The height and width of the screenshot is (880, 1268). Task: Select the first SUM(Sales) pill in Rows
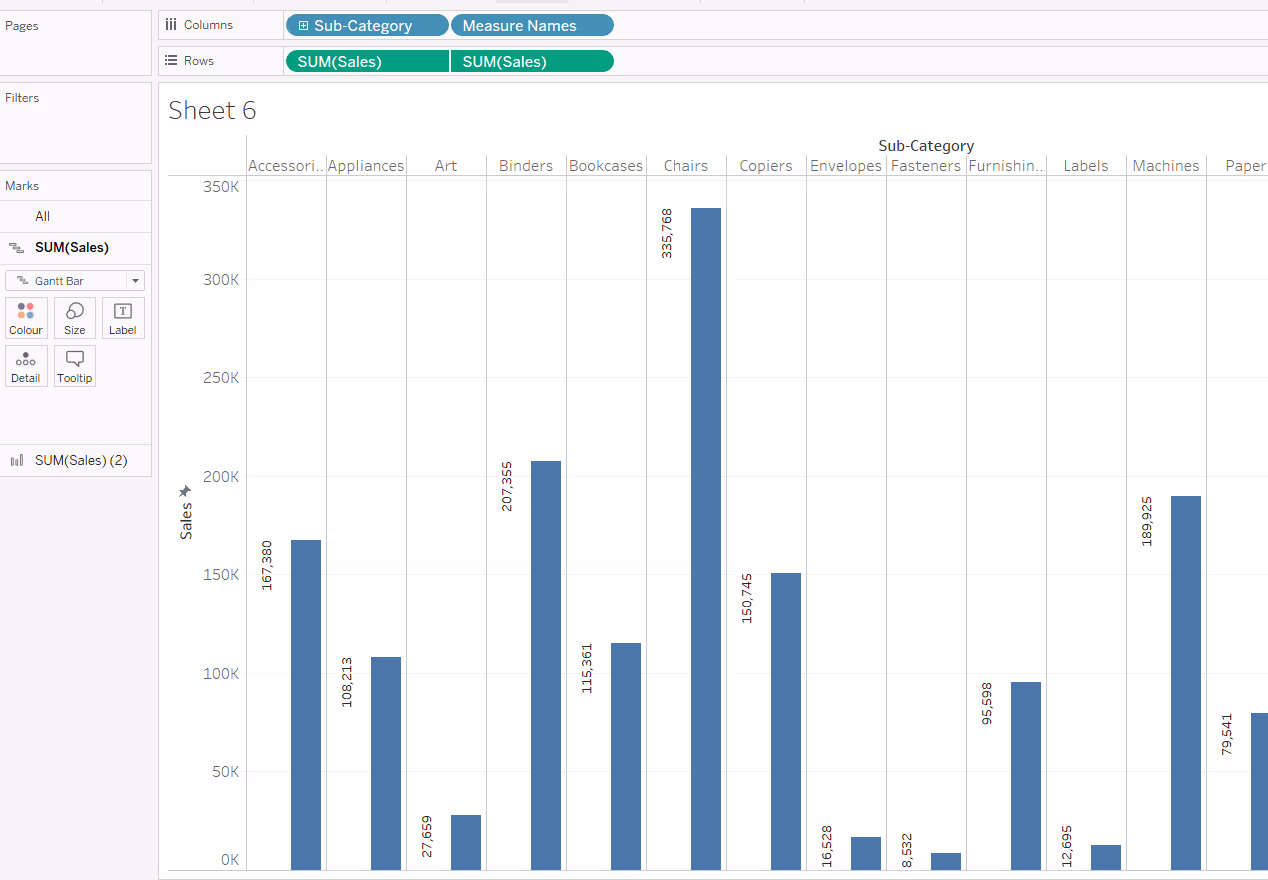coord(367,62)
